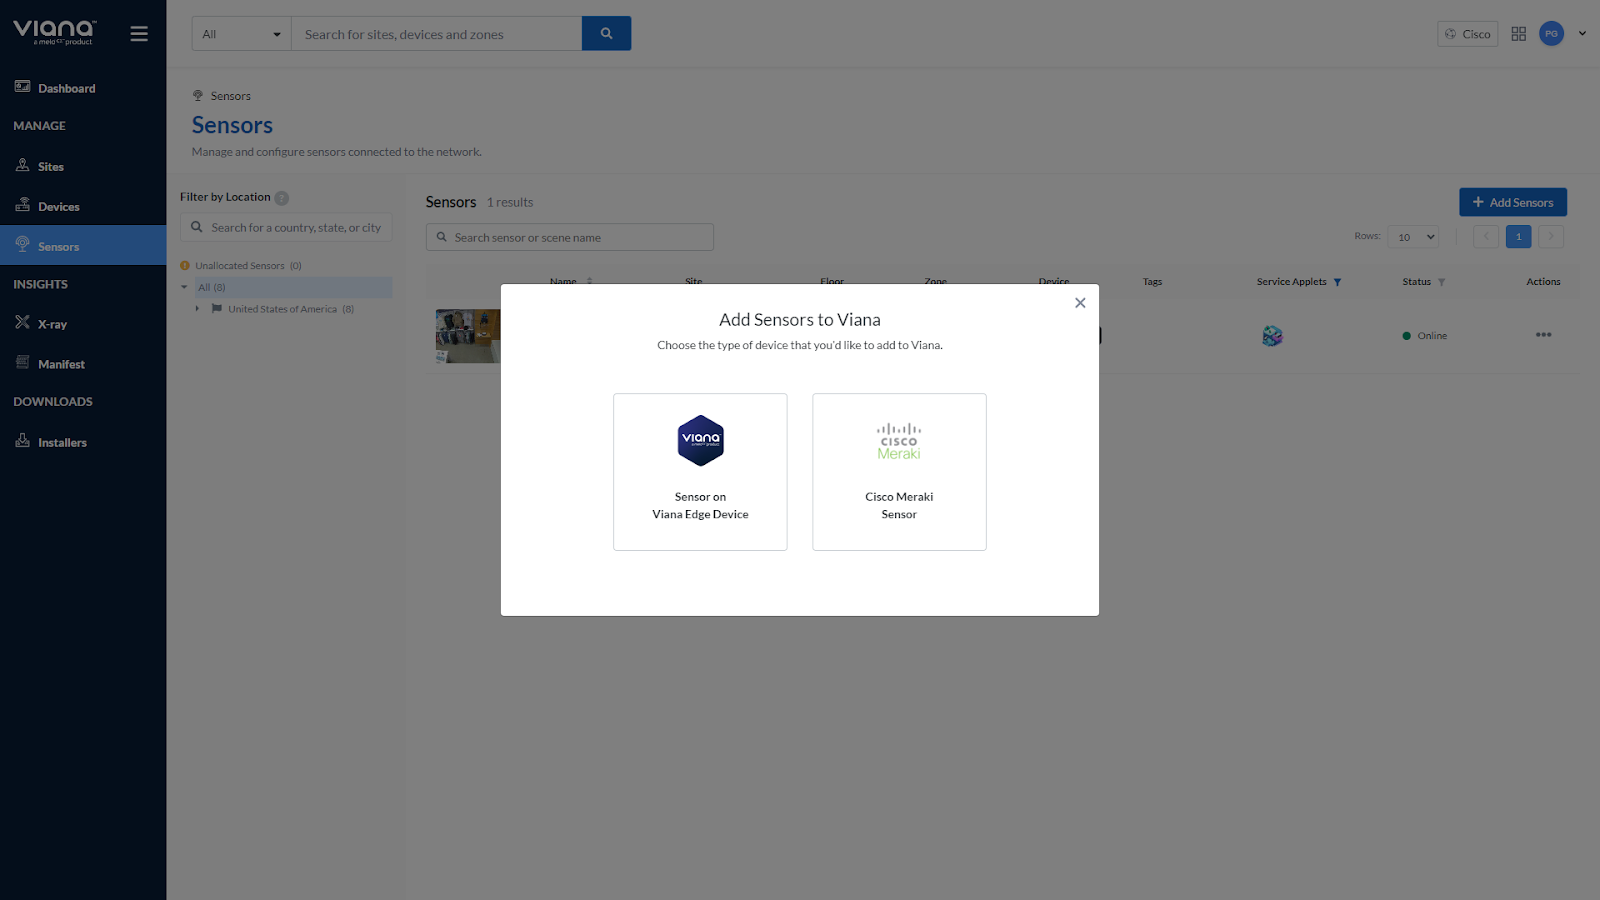This screenshot has height=900, width=1600.
Task: Click the Add Sensors button
Action: point(1512,202)
